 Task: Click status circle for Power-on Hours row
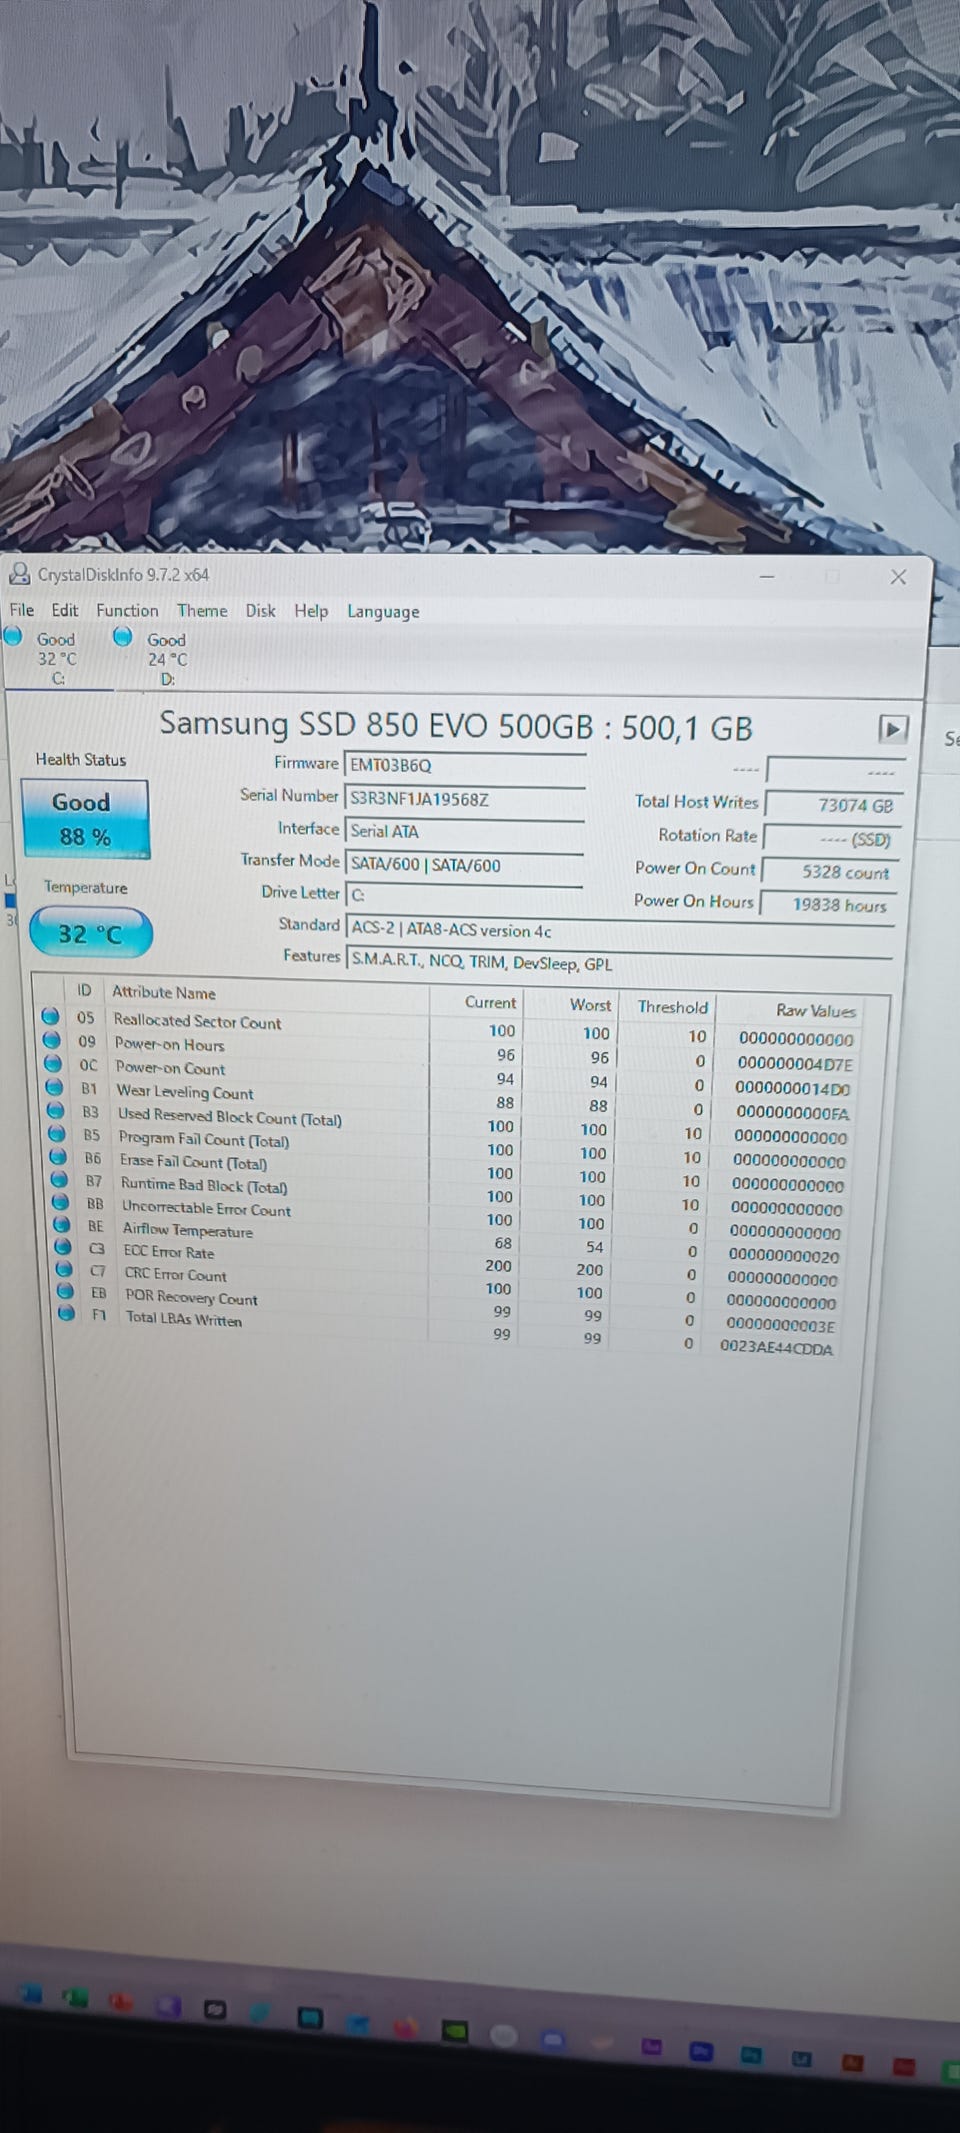tap(52, 1040)
